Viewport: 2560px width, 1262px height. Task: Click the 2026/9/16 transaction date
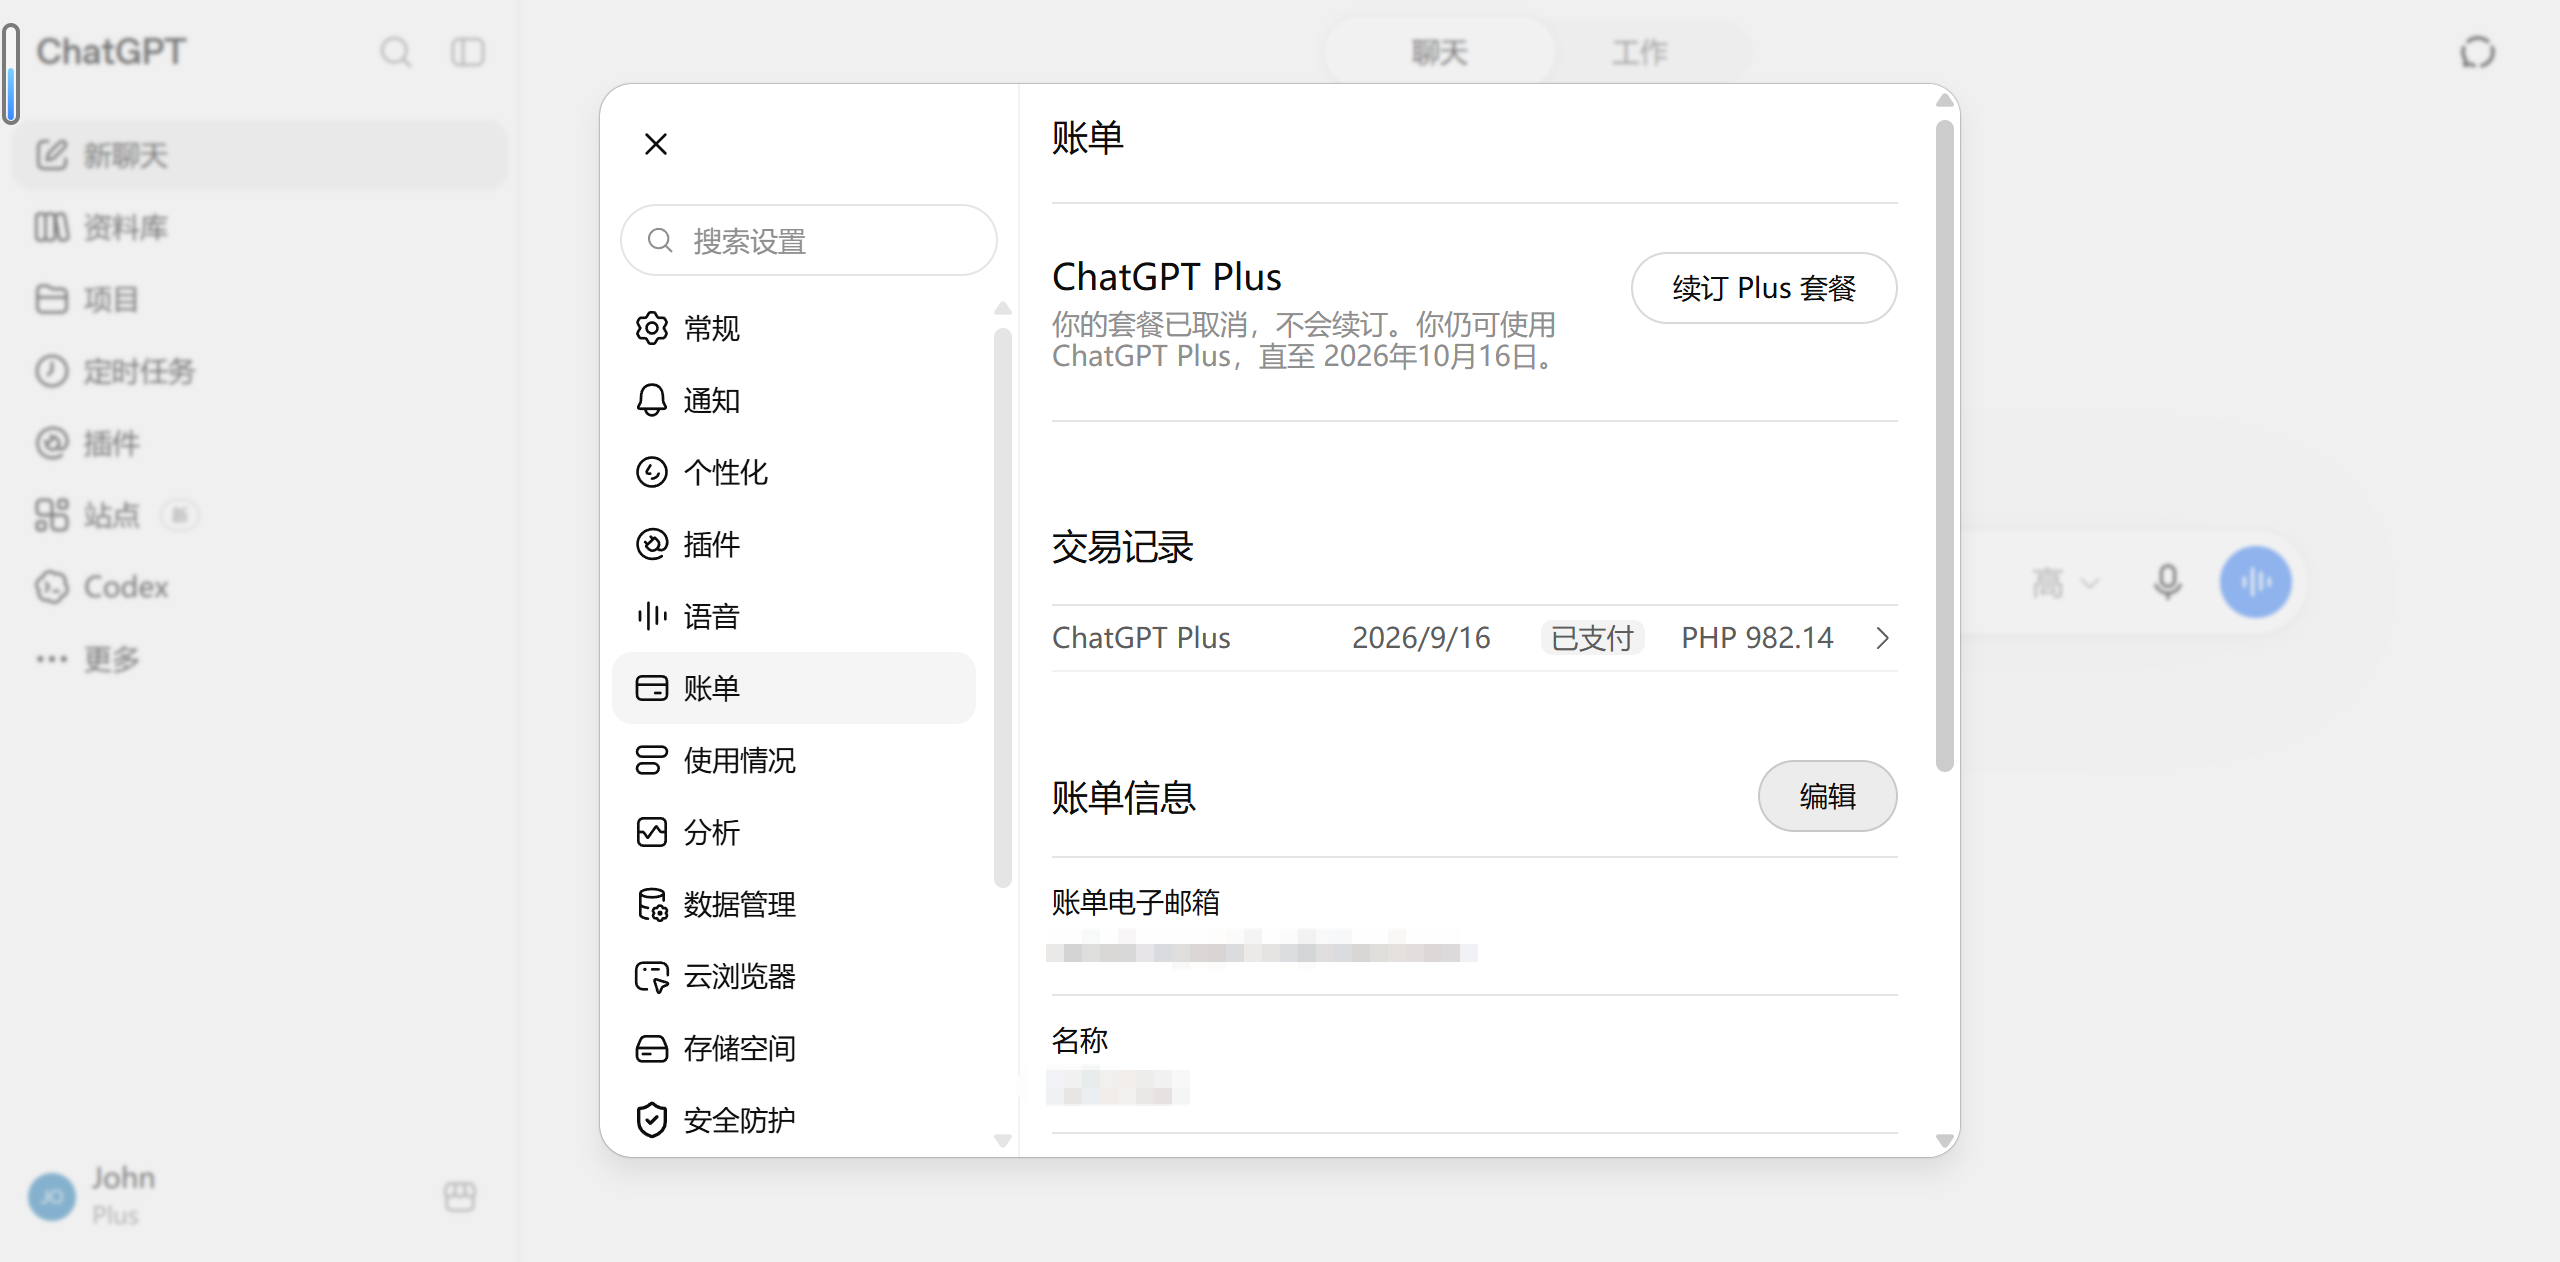pos(1421,638)
